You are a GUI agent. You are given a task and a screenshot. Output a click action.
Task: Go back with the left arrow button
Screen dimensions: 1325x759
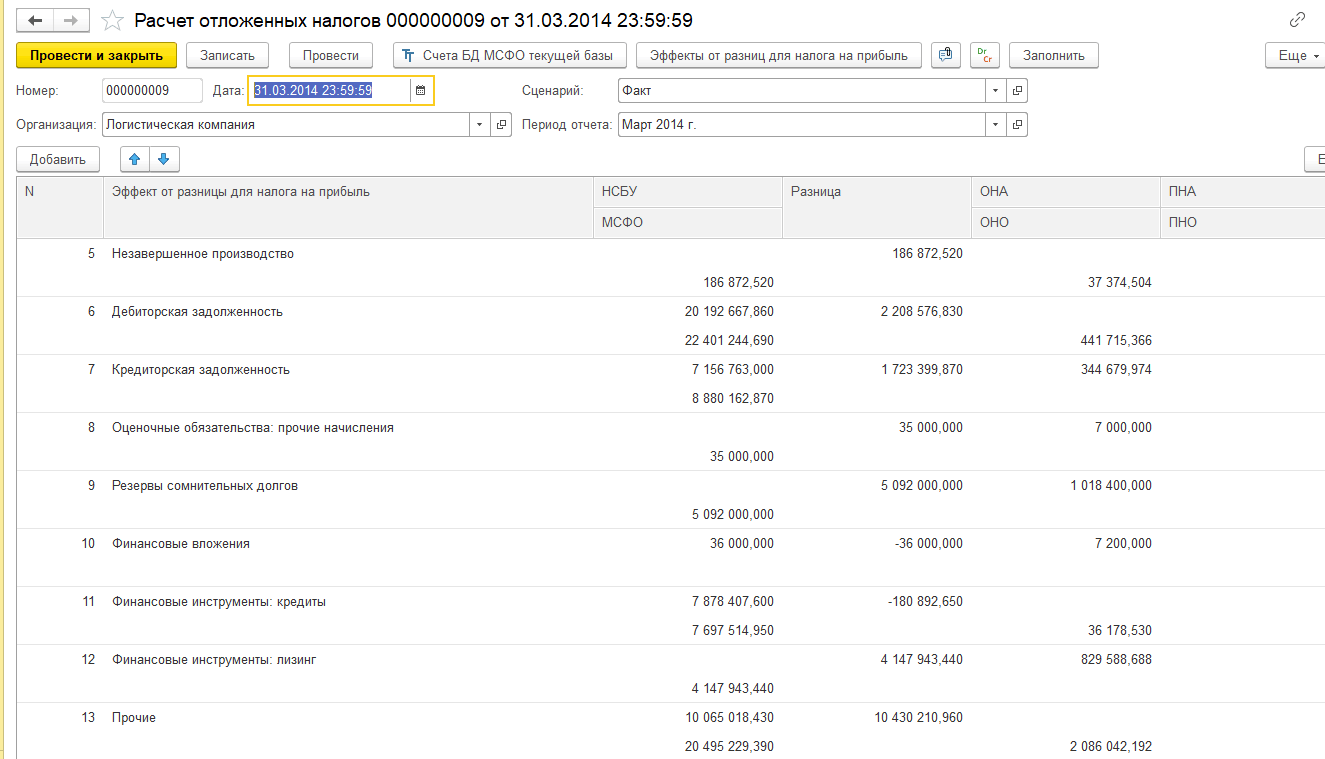35,20
